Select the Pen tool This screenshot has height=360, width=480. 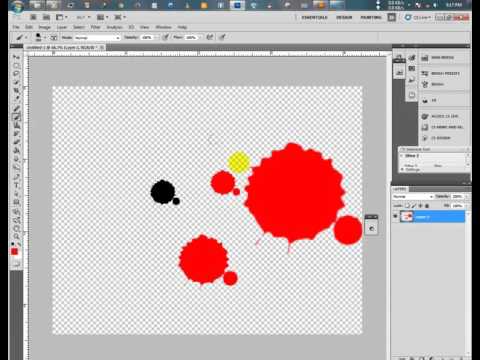(x=16, y=177)
